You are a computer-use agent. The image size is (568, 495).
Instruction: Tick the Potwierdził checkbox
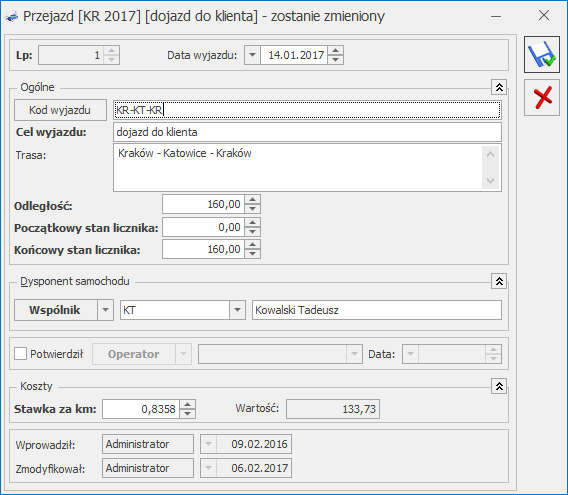[20, 354]
